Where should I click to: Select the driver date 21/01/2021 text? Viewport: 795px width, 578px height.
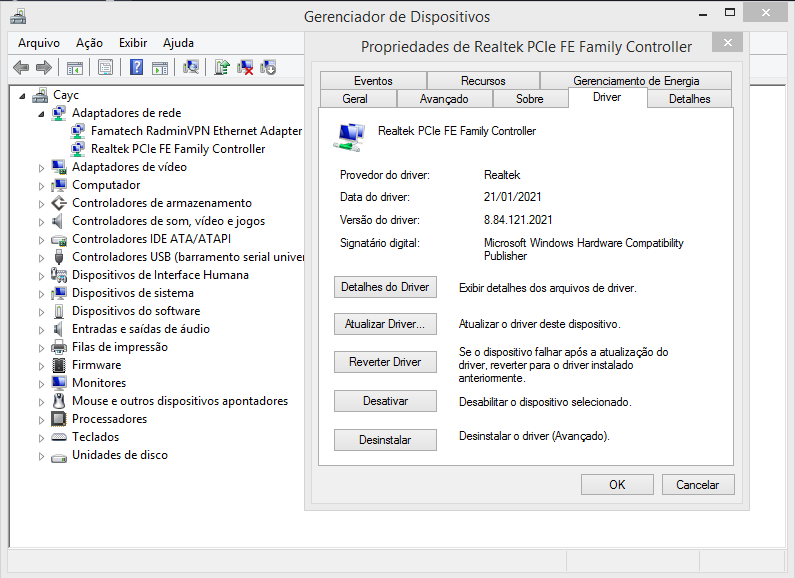(513, 197)
